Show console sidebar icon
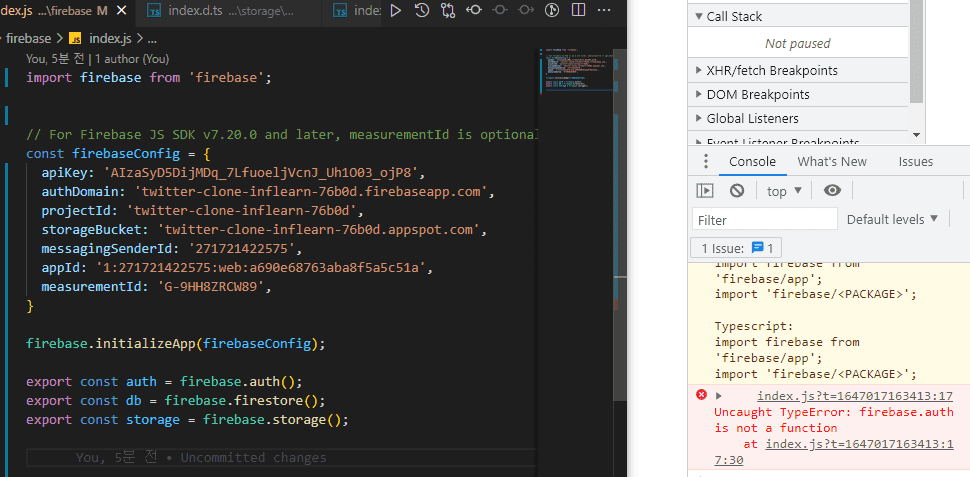 [x=705, y=191]
